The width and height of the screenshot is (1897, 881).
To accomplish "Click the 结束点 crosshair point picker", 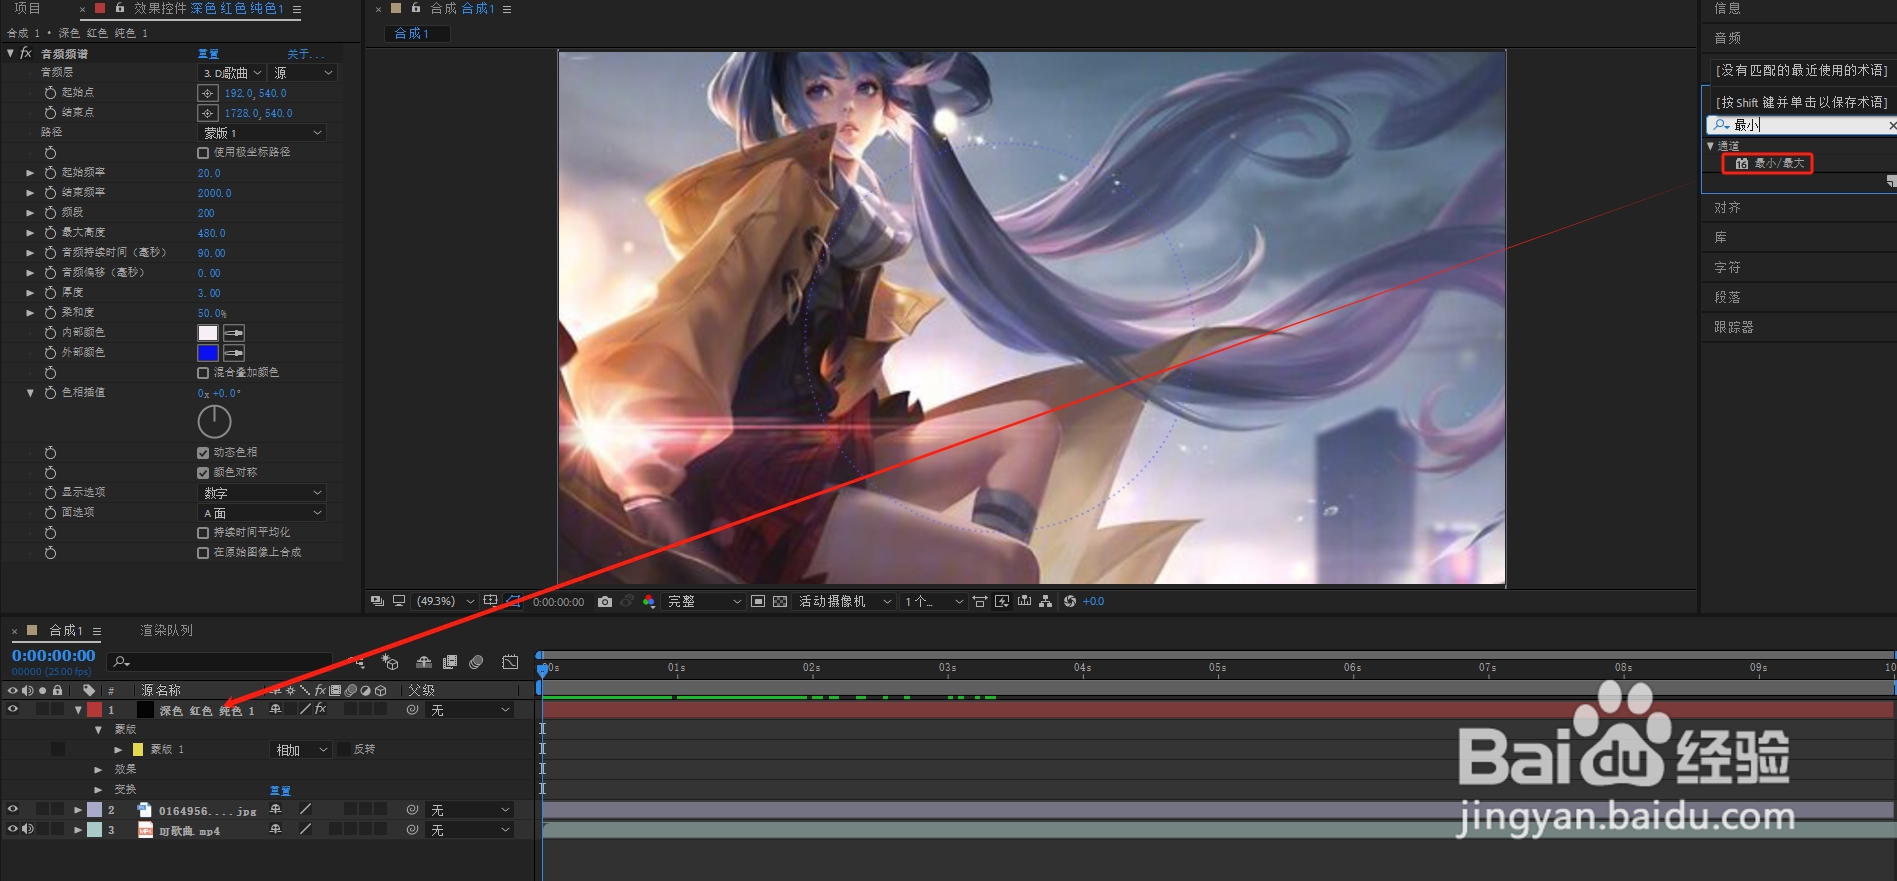I will (x=207, y=113).
